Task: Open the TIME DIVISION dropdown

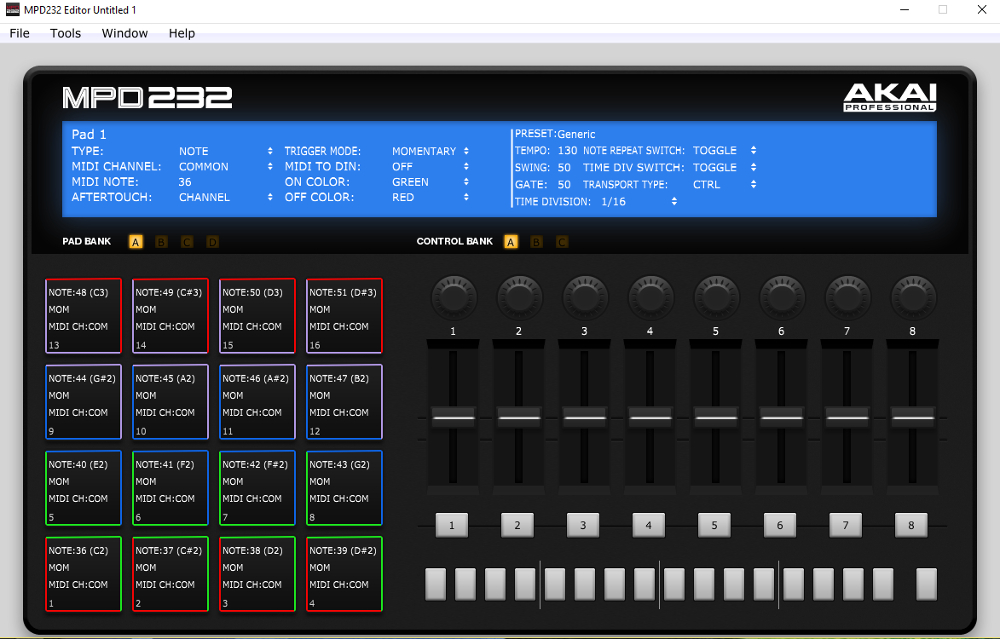Action: pos(675,201)
